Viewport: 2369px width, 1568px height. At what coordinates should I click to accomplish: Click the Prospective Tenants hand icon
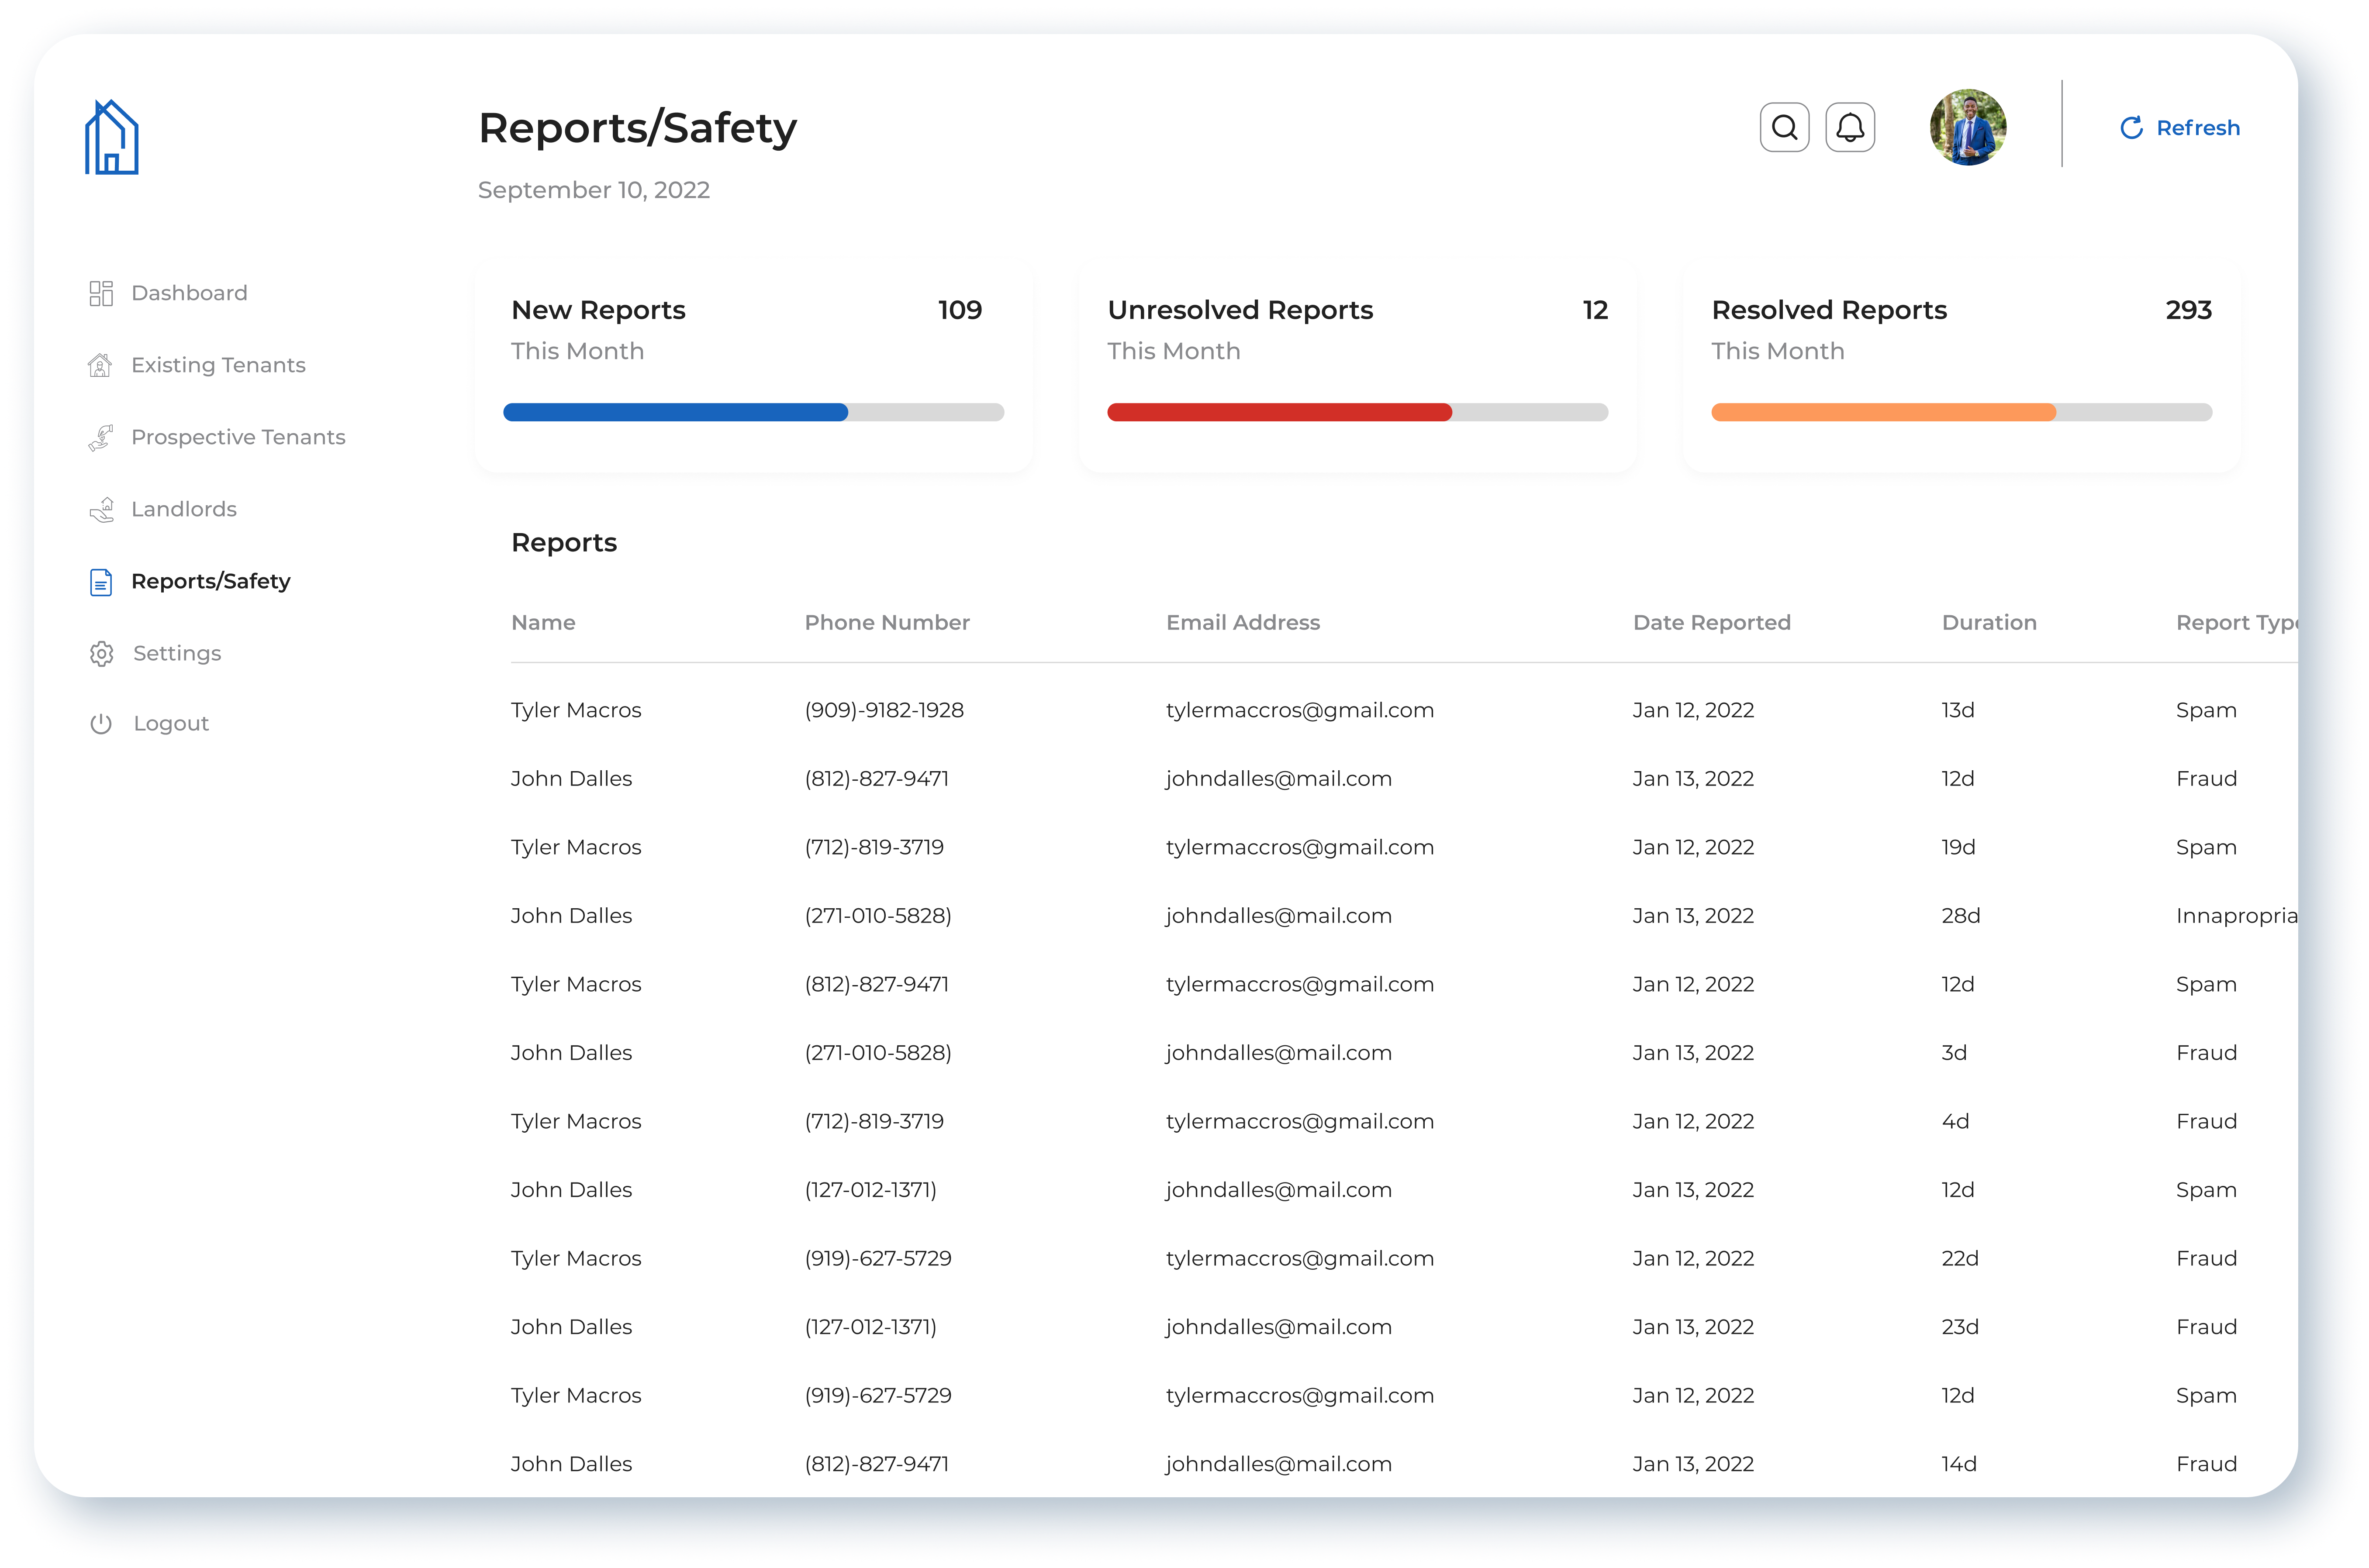tap(100, 437)
